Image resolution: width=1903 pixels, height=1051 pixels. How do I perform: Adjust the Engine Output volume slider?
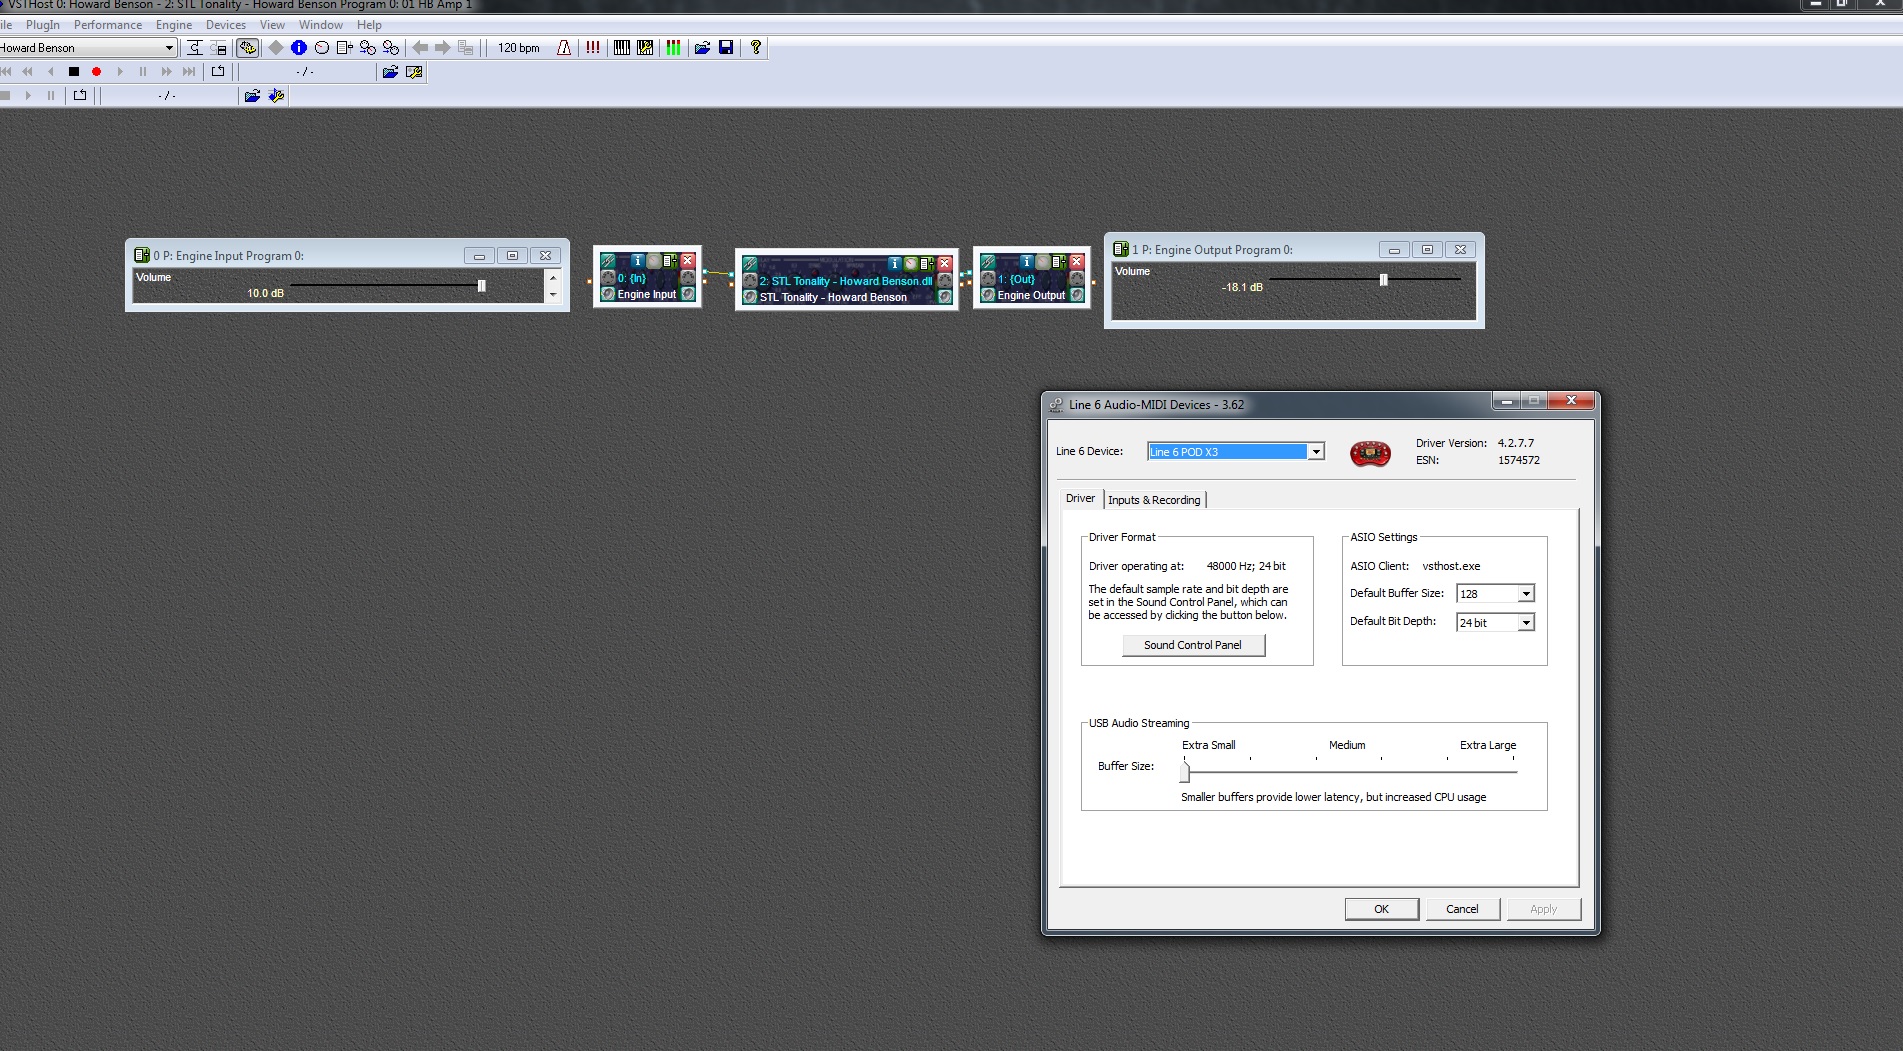pyautogui.click(x=1384, y=280)
